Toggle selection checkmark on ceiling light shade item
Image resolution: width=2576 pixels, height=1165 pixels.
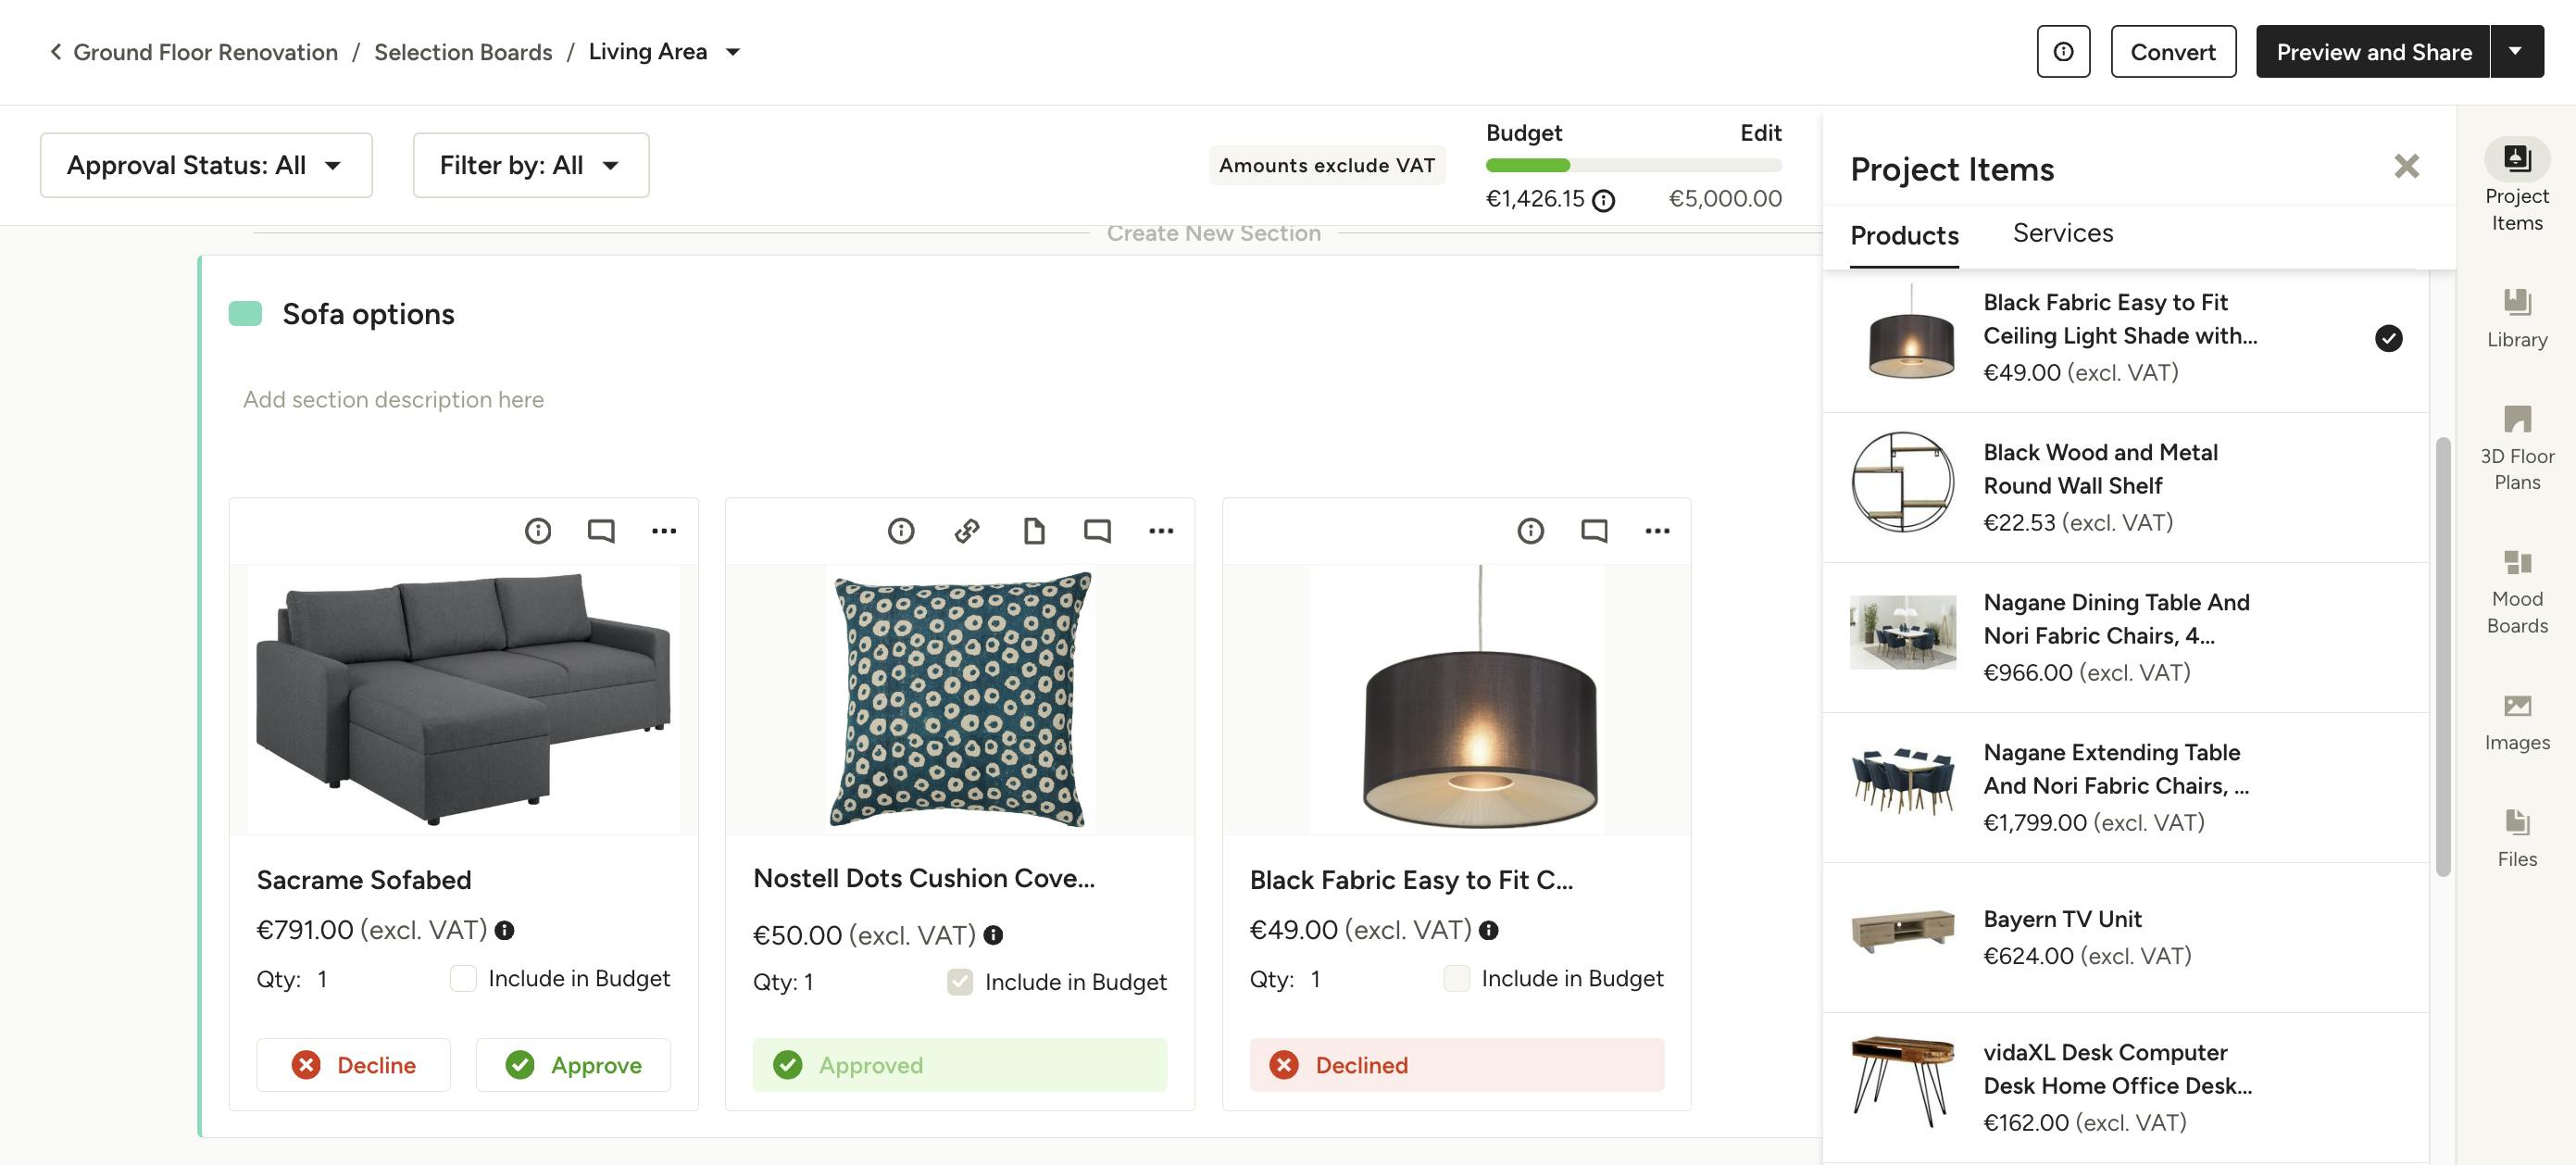click(2389, 339)
